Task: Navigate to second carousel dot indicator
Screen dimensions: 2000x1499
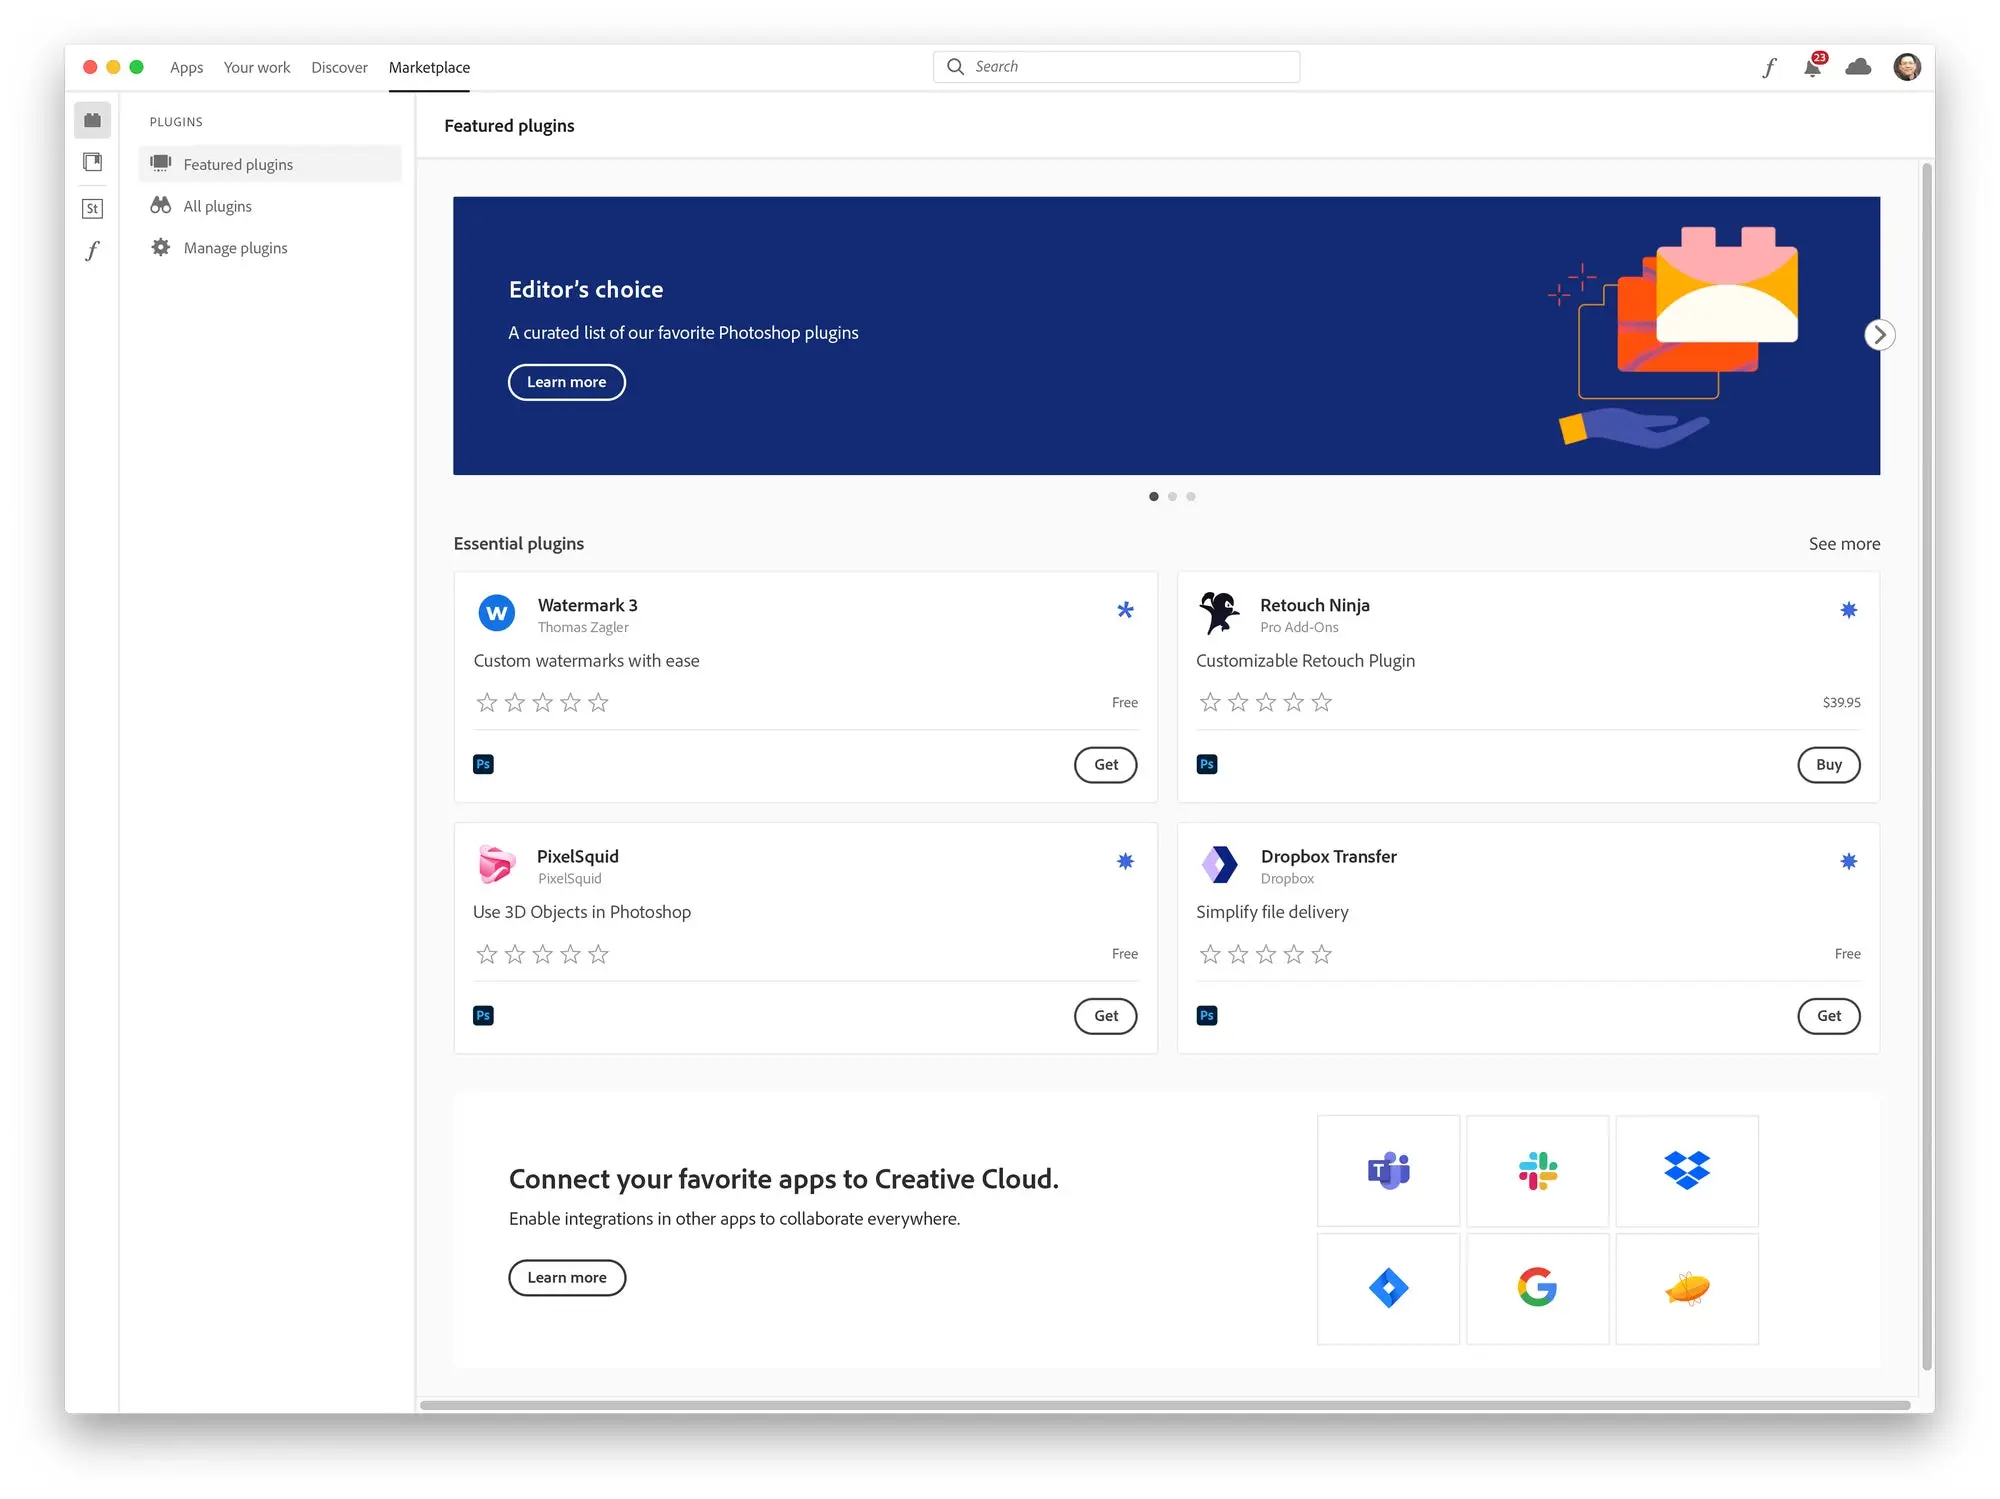Action: coord(1172,496)
